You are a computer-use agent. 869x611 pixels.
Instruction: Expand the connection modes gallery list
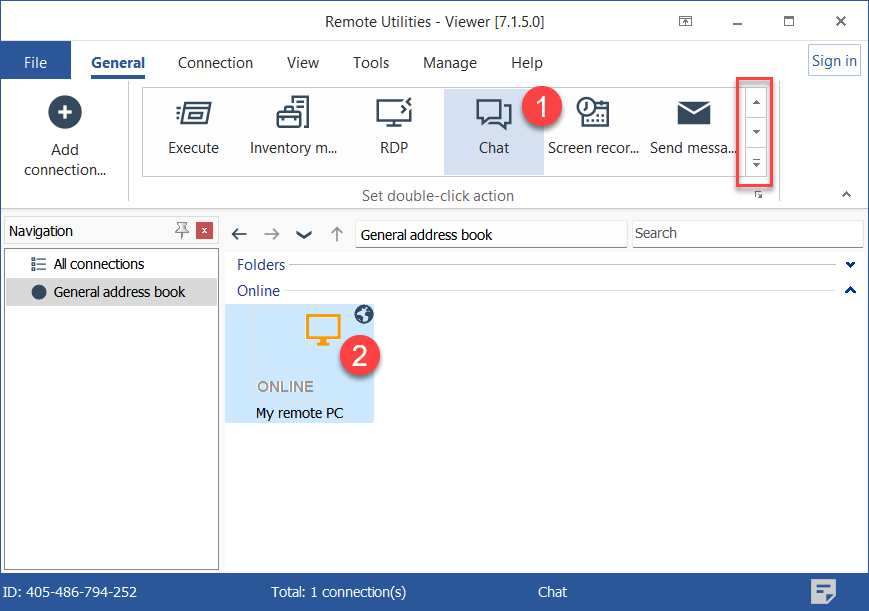click(x=756, y=163)
